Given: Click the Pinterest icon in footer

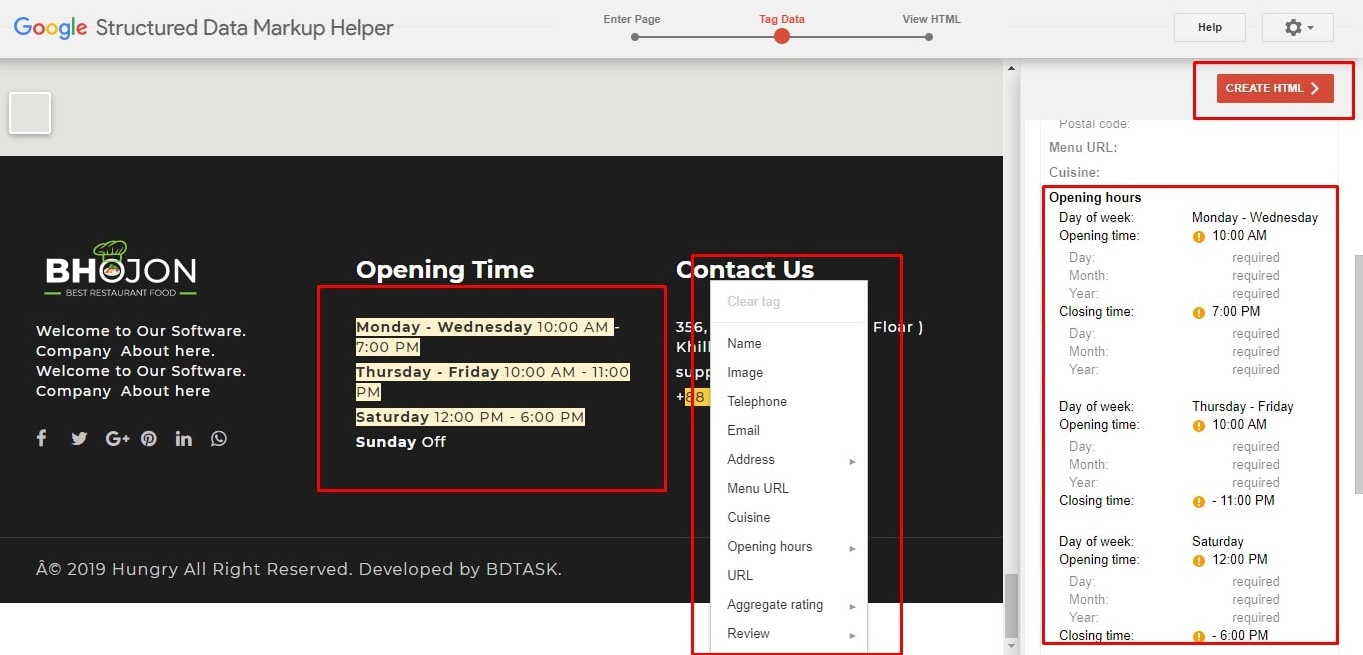Looking at the screenshot, I should click(x=149, y=438).
